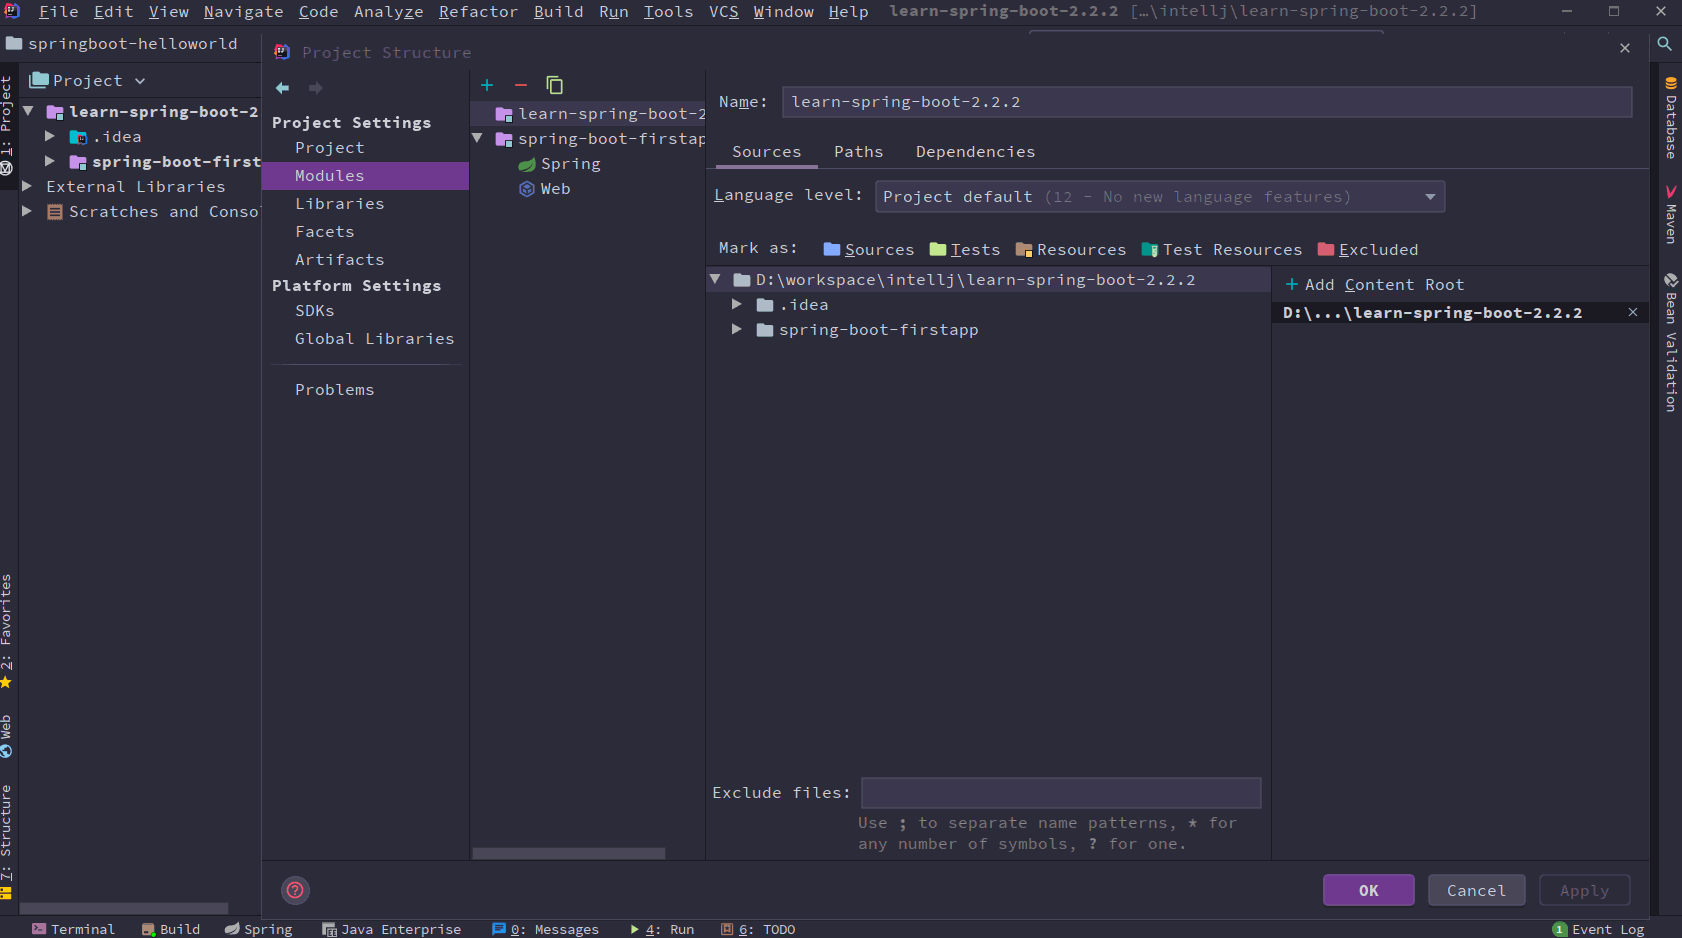Click the Add Content Root link

[x=1372, y=284]
